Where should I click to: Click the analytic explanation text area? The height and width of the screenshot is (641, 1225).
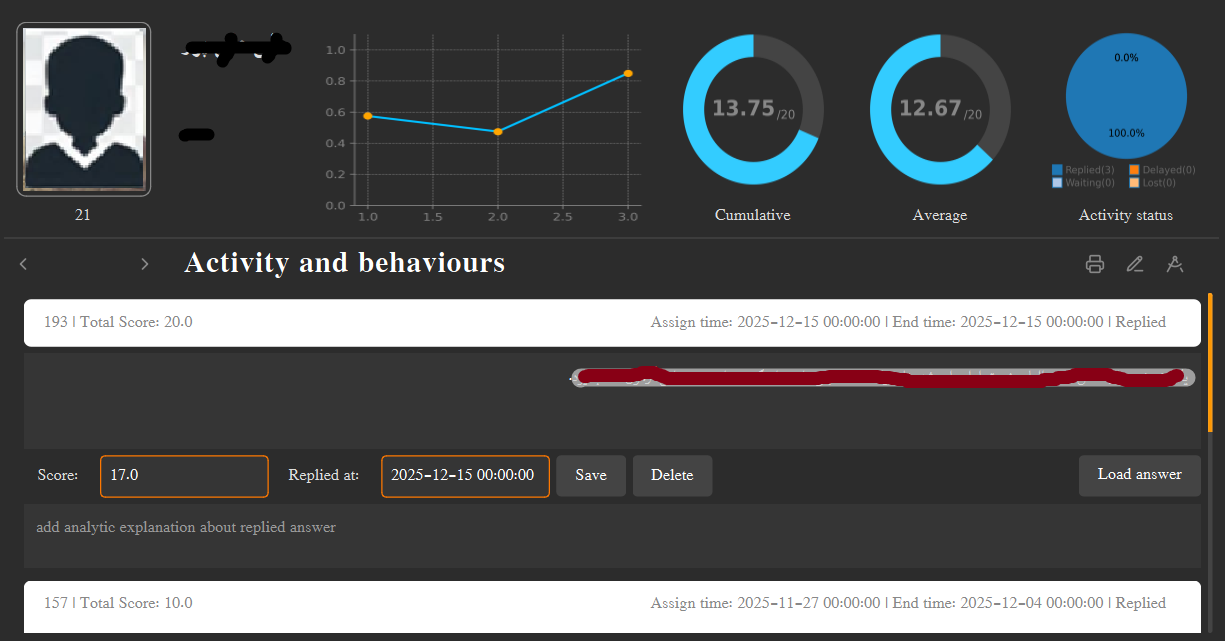612,536
